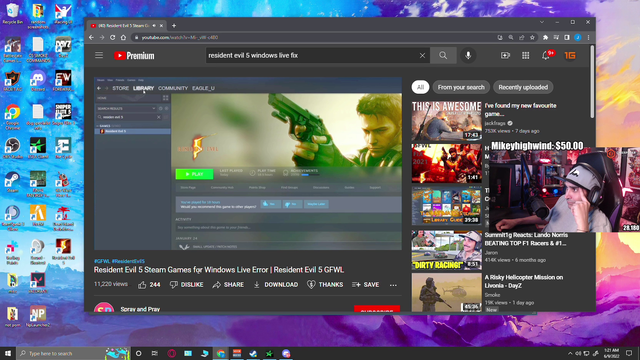Screen dimensions: 640x360
Task: Open Chrome profile avatar
Action: 578,38
